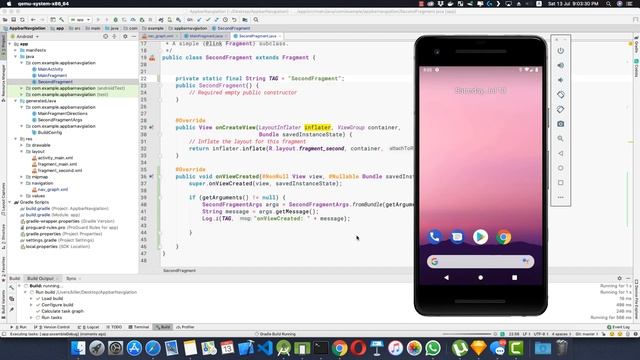Viewport: 640px width, 360px height.
Task: Click the Make Project hammer icon
Action: tap(62, 20)
